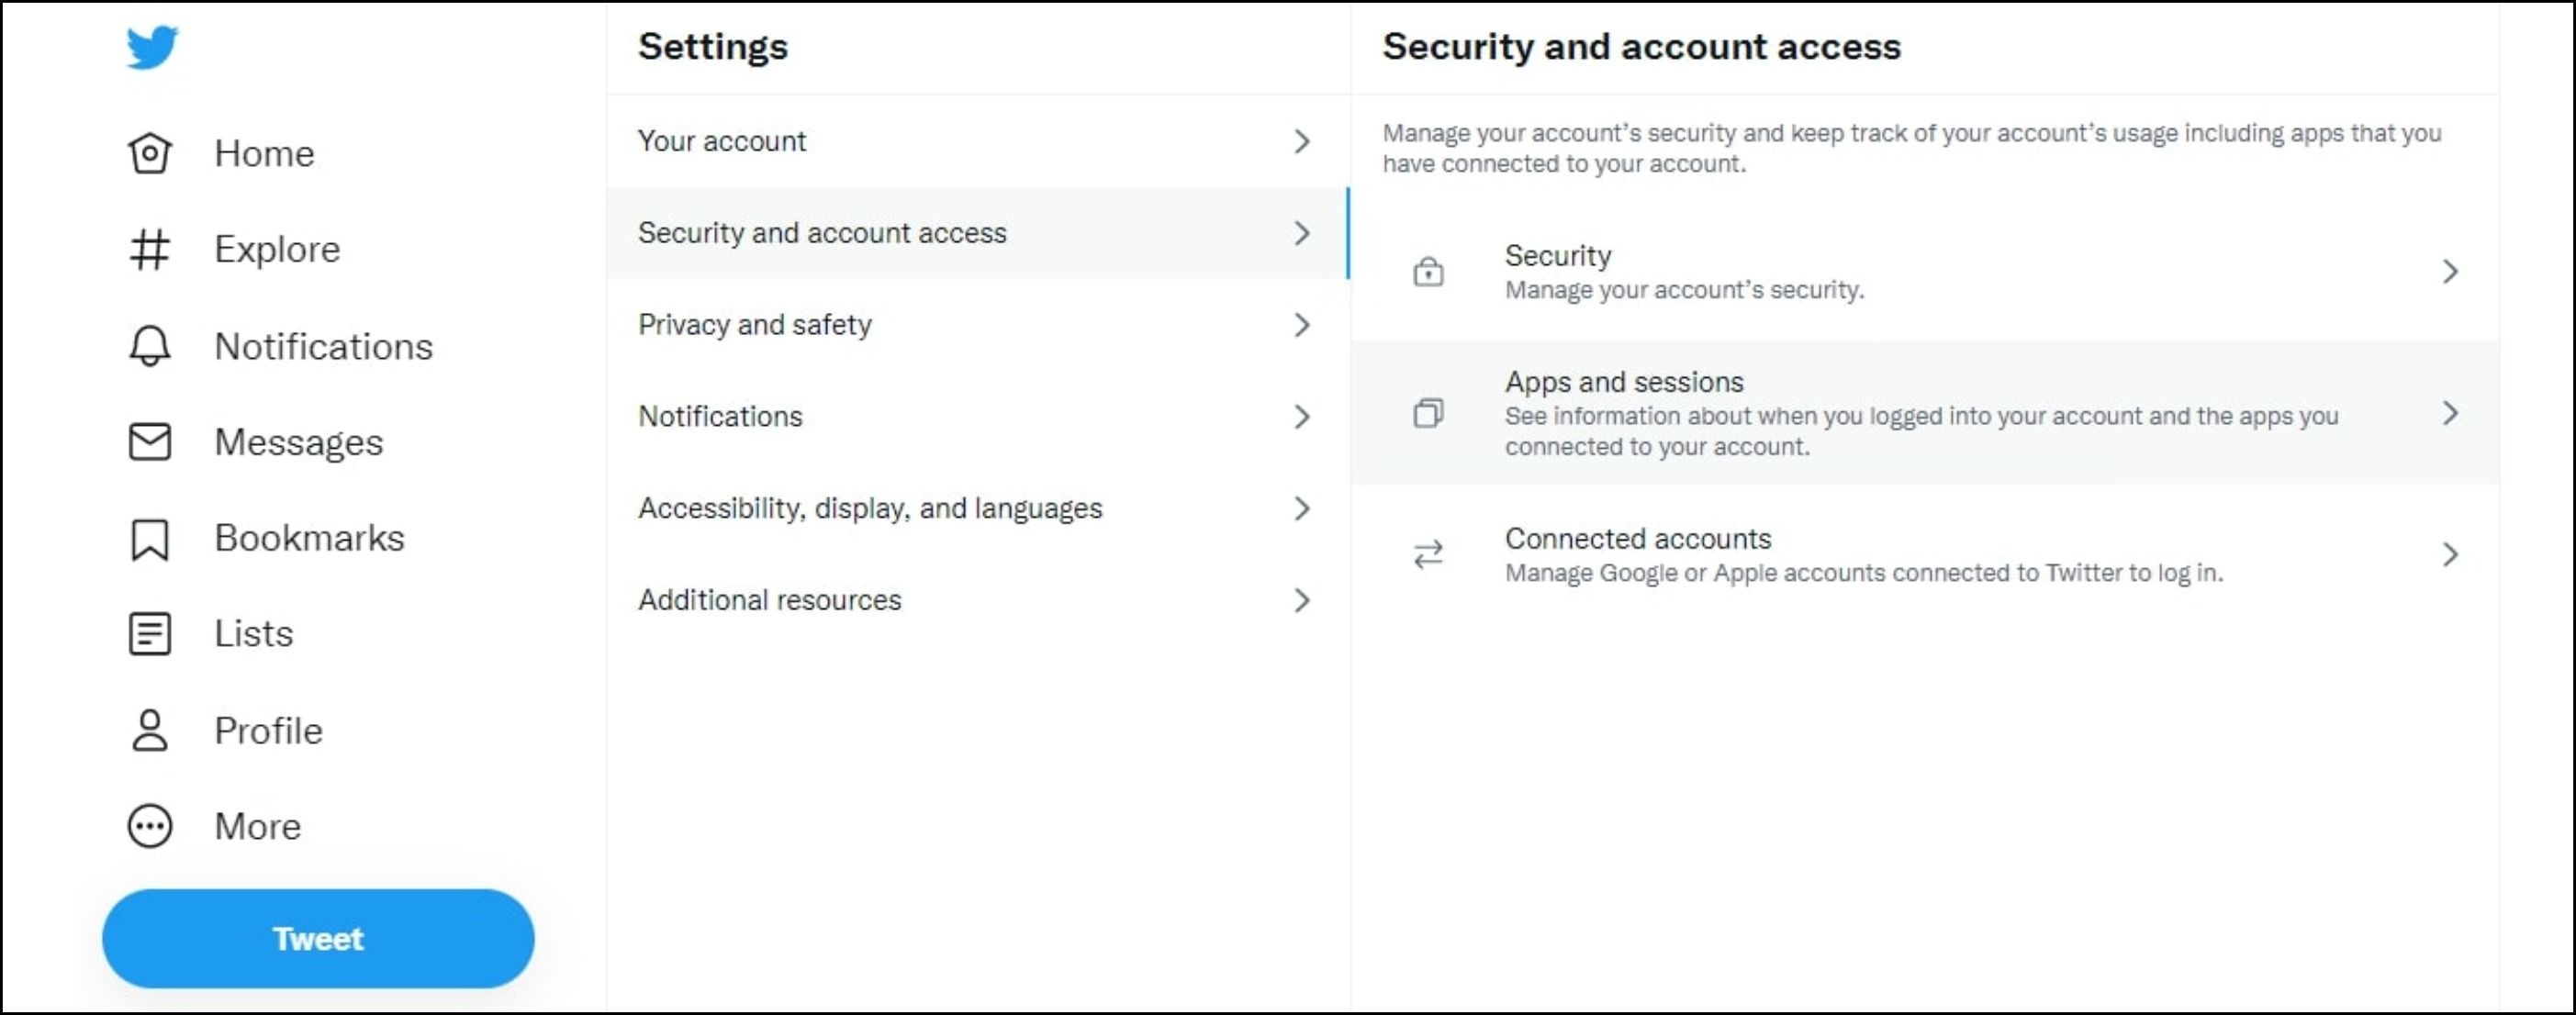The width and height of the screenshot is (2576, 1015).
Task: Expand the Apps and sessions chevron
Action: 2450,413
